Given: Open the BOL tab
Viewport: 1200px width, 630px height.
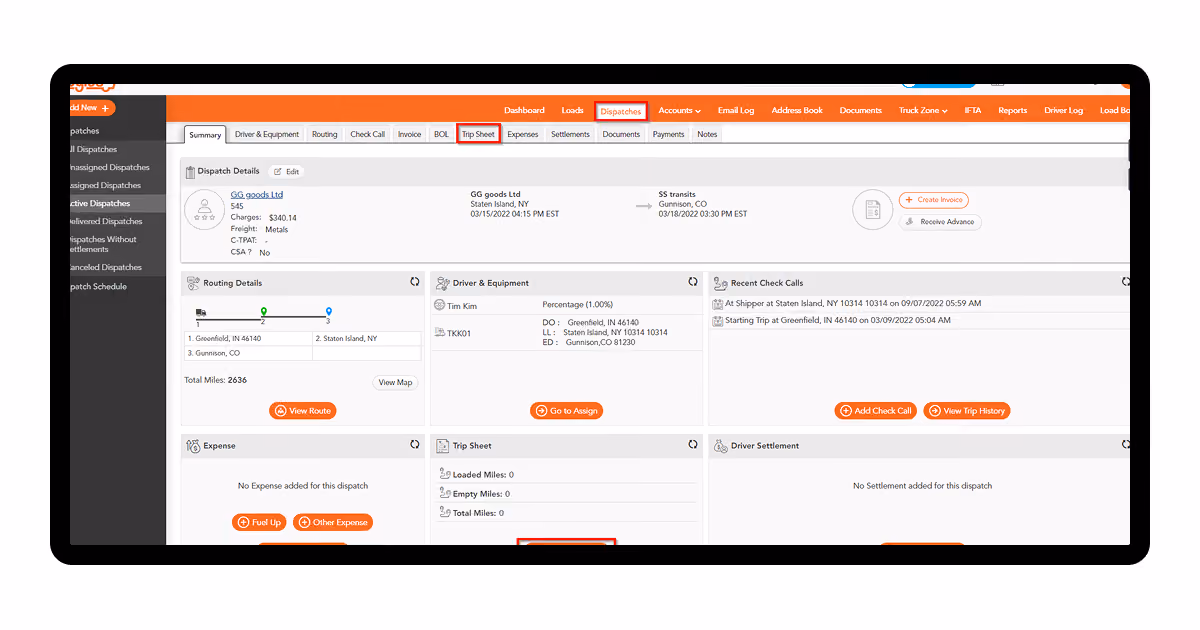Looking at the screenshot, I should click(441, 134).
